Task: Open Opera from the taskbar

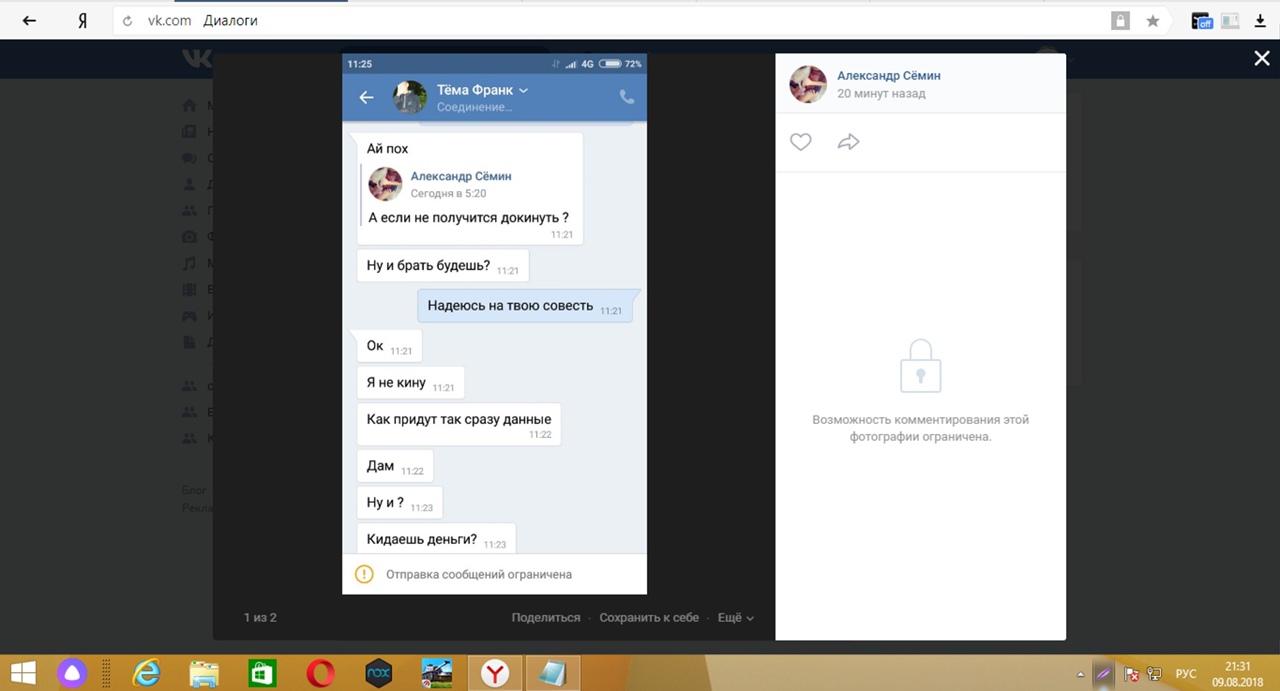Action: click(x=321, y=673)
